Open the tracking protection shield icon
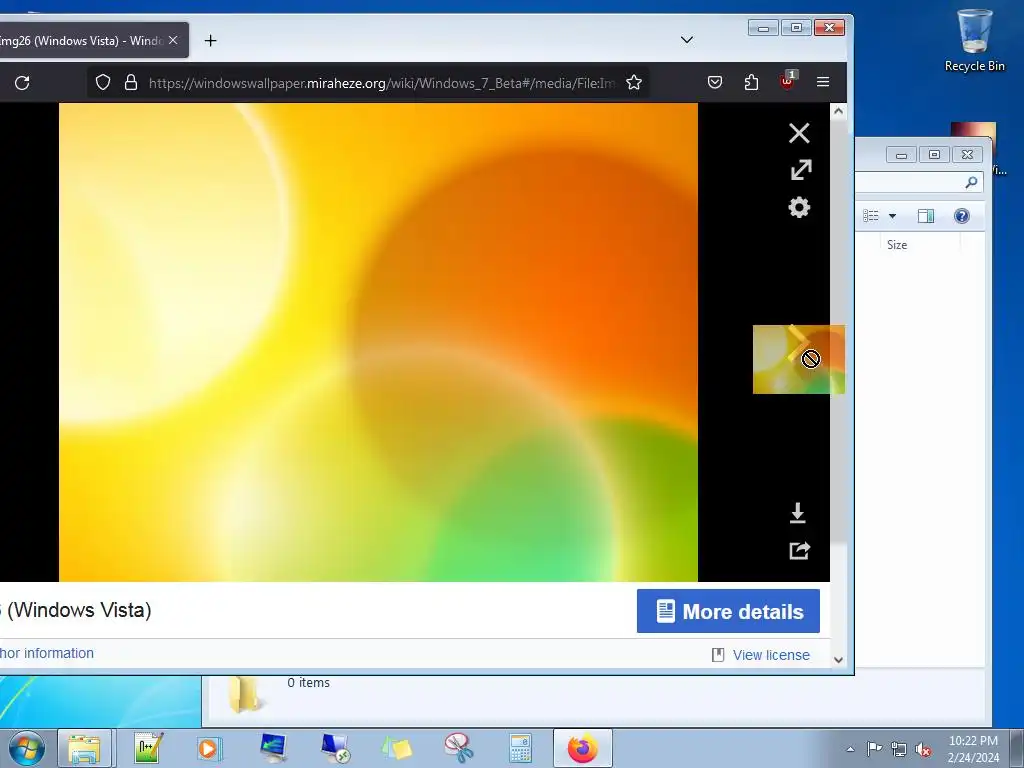 103,82
